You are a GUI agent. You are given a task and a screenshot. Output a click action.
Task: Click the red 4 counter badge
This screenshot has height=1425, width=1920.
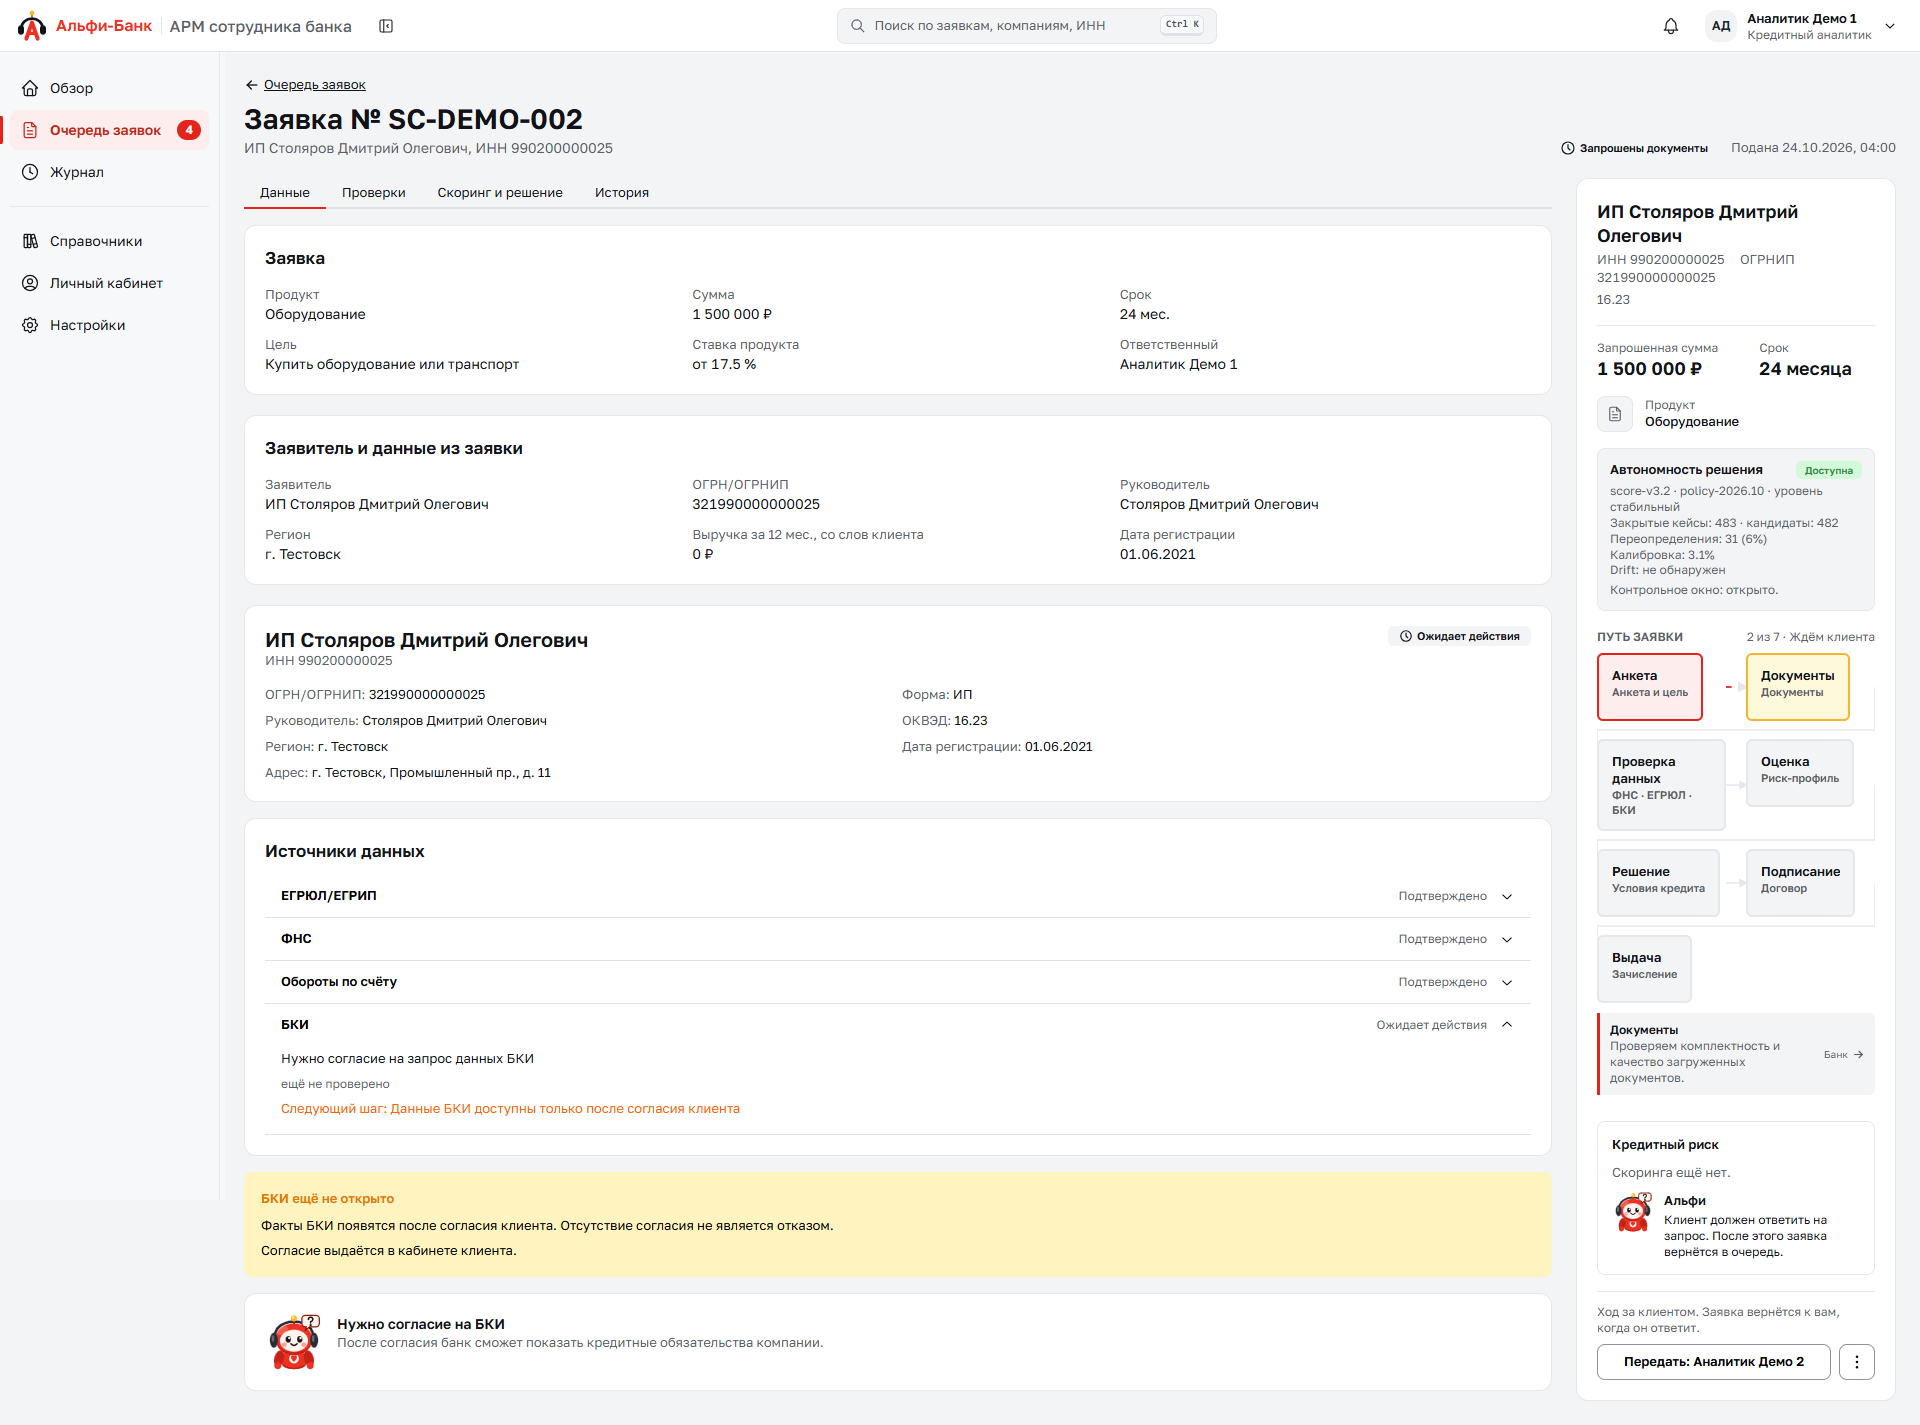point(189,130)
